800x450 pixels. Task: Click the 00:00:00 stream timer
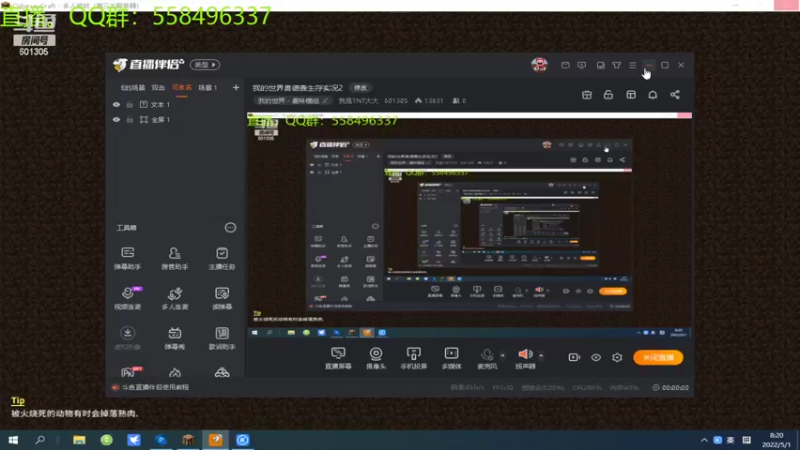(670, 388)
